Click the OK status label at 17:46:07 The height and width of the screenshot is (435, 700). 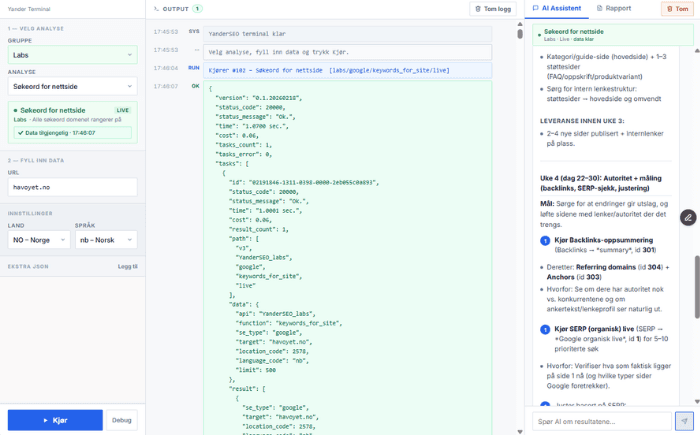(196, 86)
